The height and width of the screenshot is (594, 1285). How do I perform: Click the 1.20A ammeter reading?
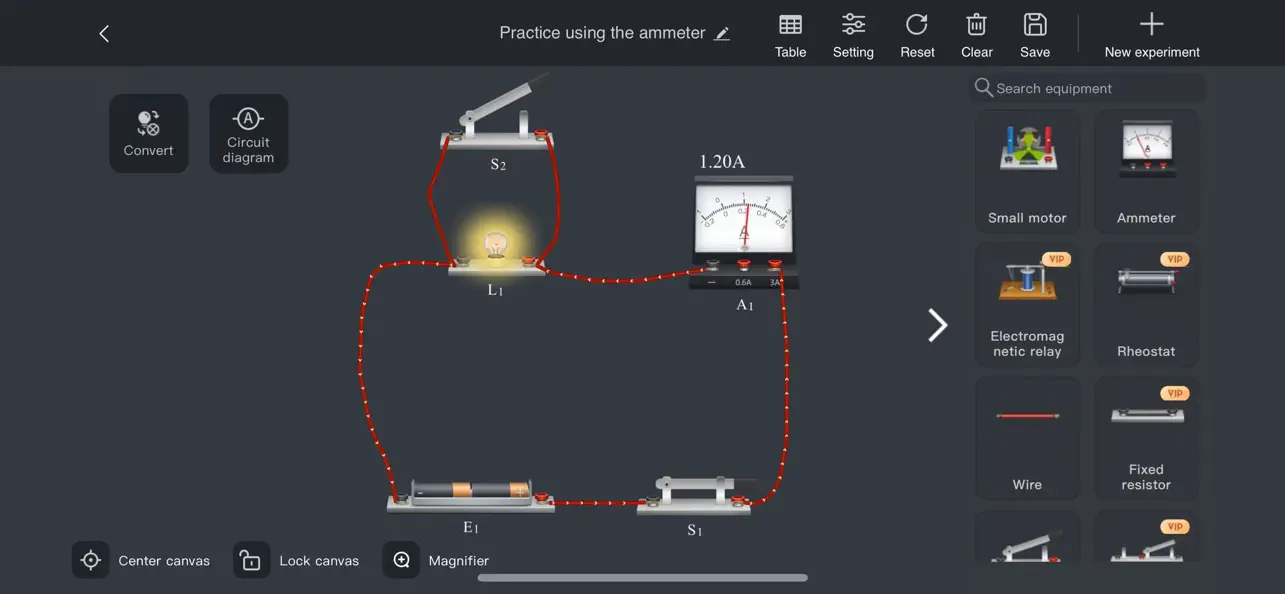click(722, 161)
